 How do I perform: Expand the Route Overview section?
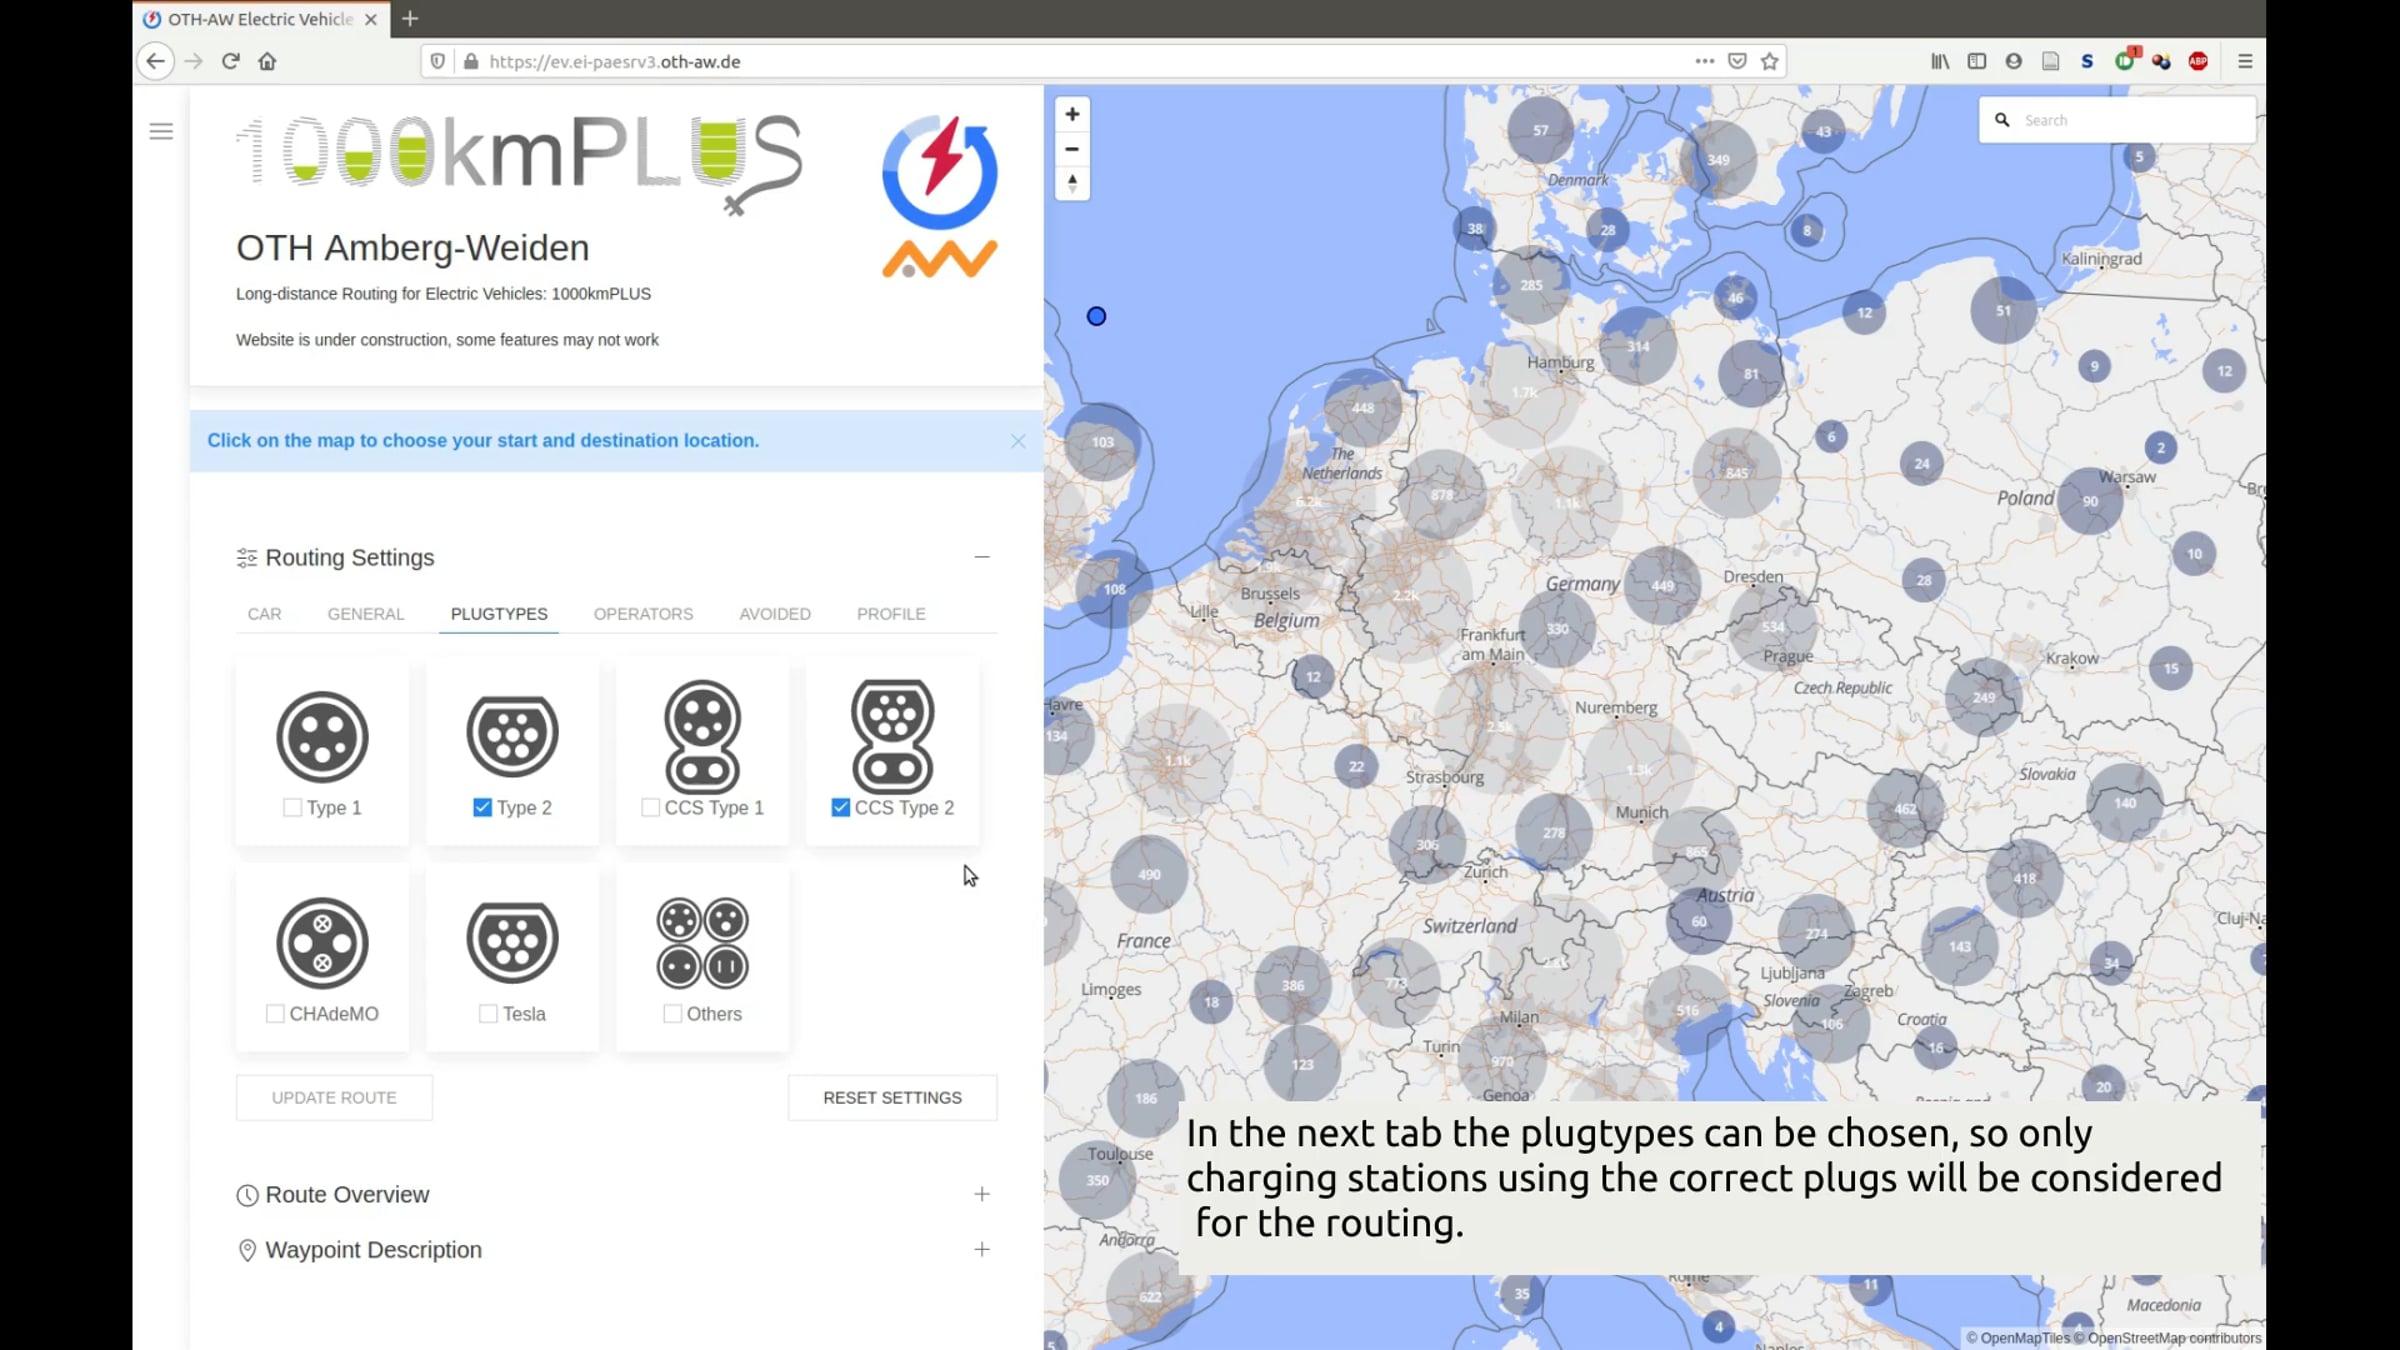[982, 1194]
